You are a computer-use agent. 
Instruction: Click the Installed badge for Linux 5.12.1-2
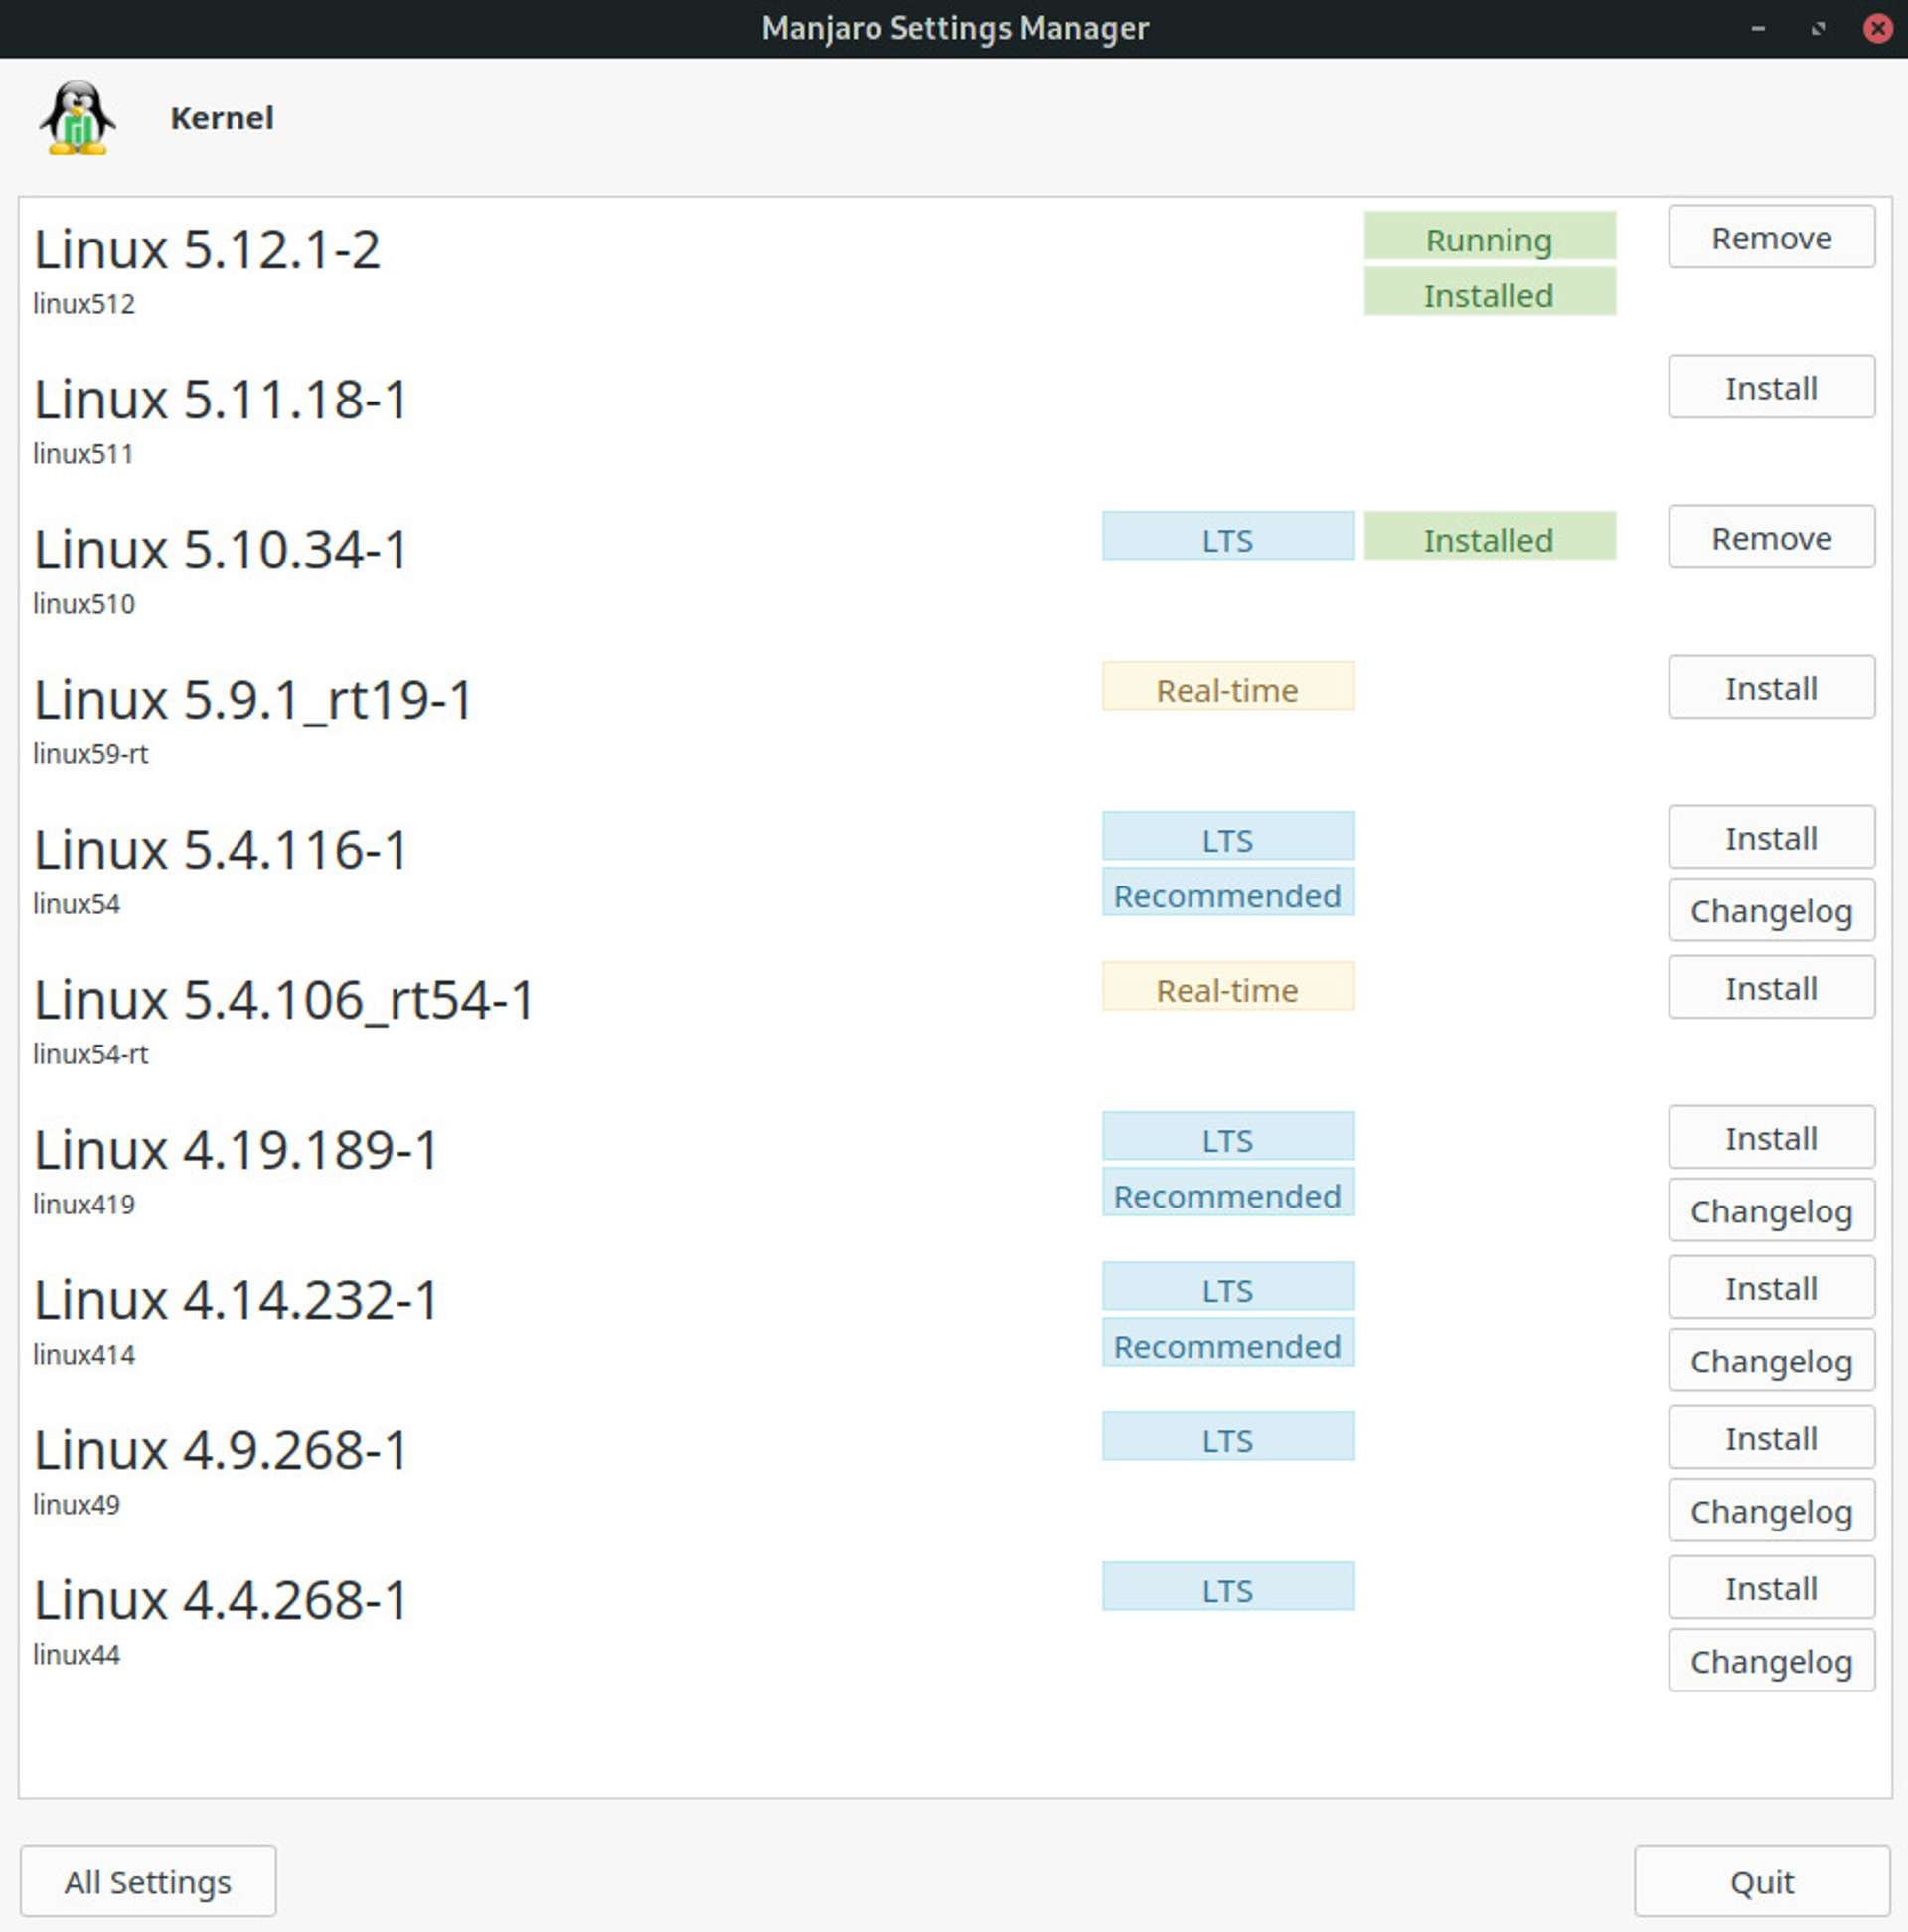click(1489, 292)
